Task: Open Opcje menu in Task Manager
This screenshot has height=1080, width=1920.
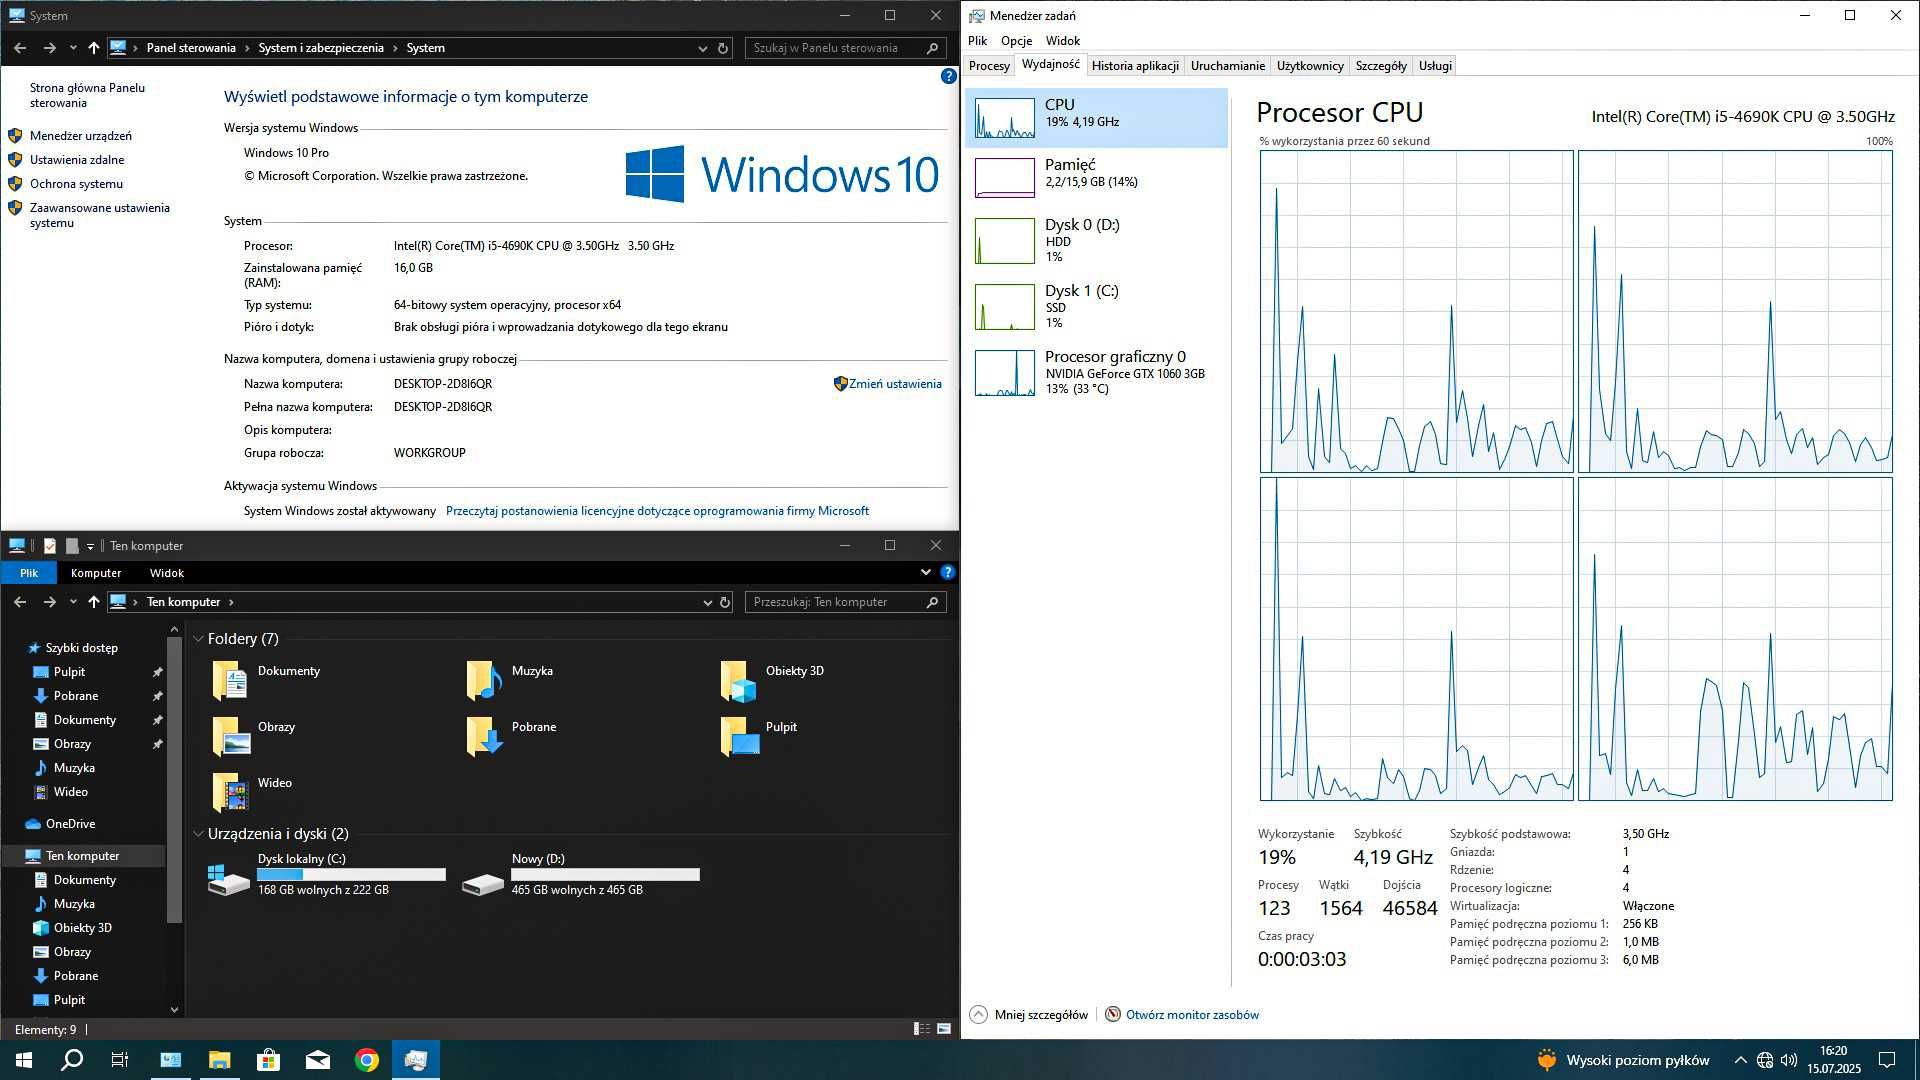Action: (1016, 41)
